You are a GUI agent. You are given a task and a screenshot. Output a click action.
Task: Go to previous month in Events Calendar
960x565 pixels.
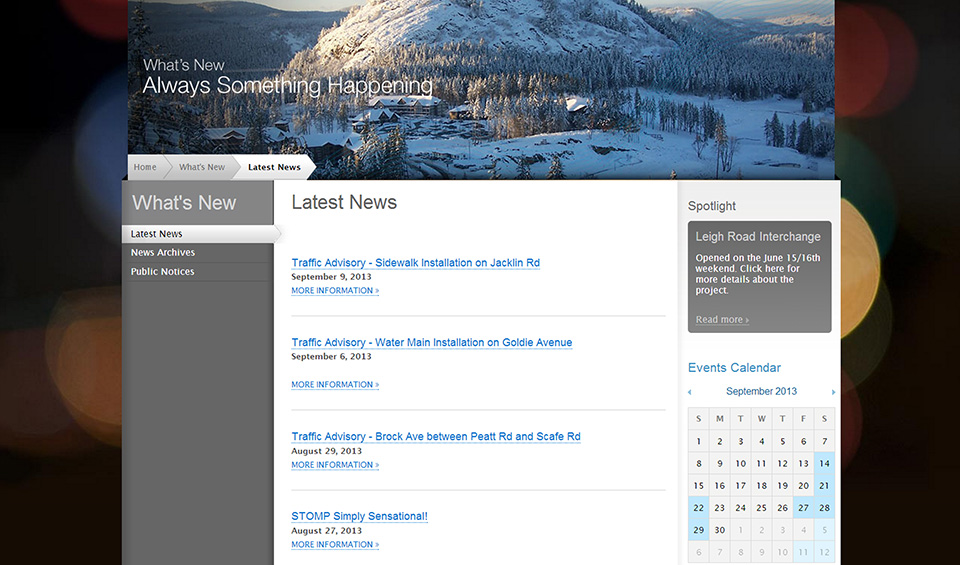[x=690, y=392]
